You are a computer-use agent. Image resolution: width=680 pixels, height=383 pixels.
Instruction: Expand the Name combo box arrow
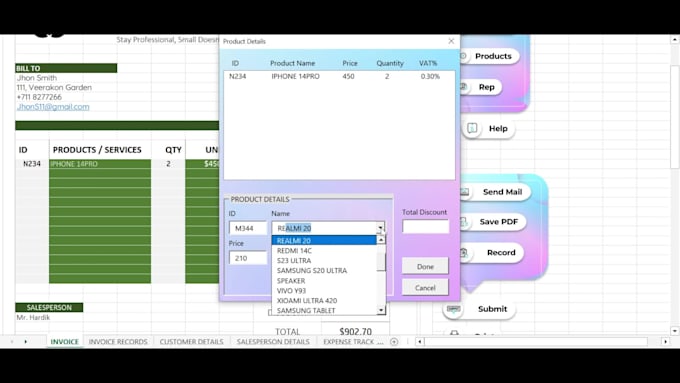pyautogui.click(x=380, y=228)
